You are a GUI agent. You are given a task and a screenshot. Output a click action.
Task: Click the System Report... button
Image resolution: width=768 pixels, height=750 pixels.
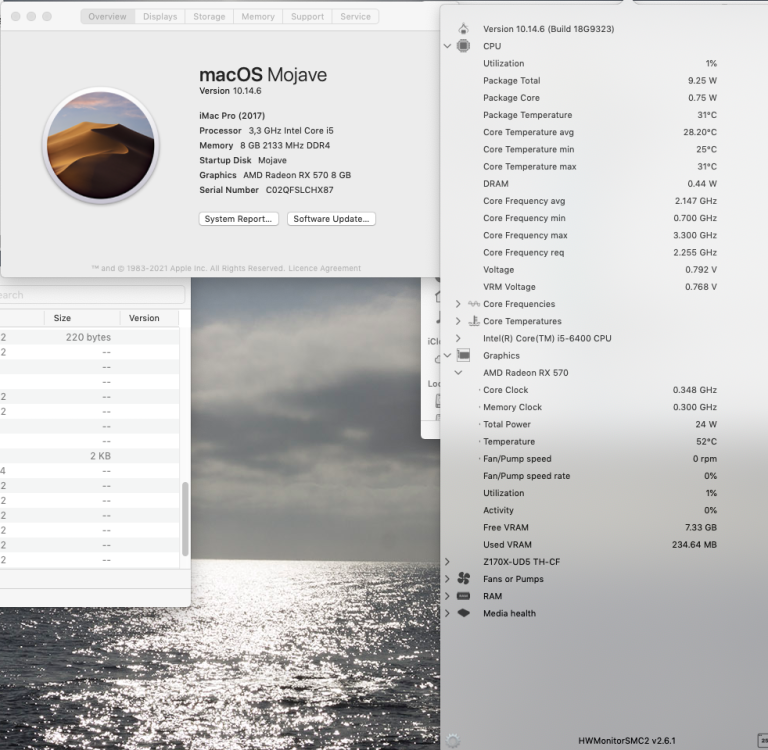239,218
